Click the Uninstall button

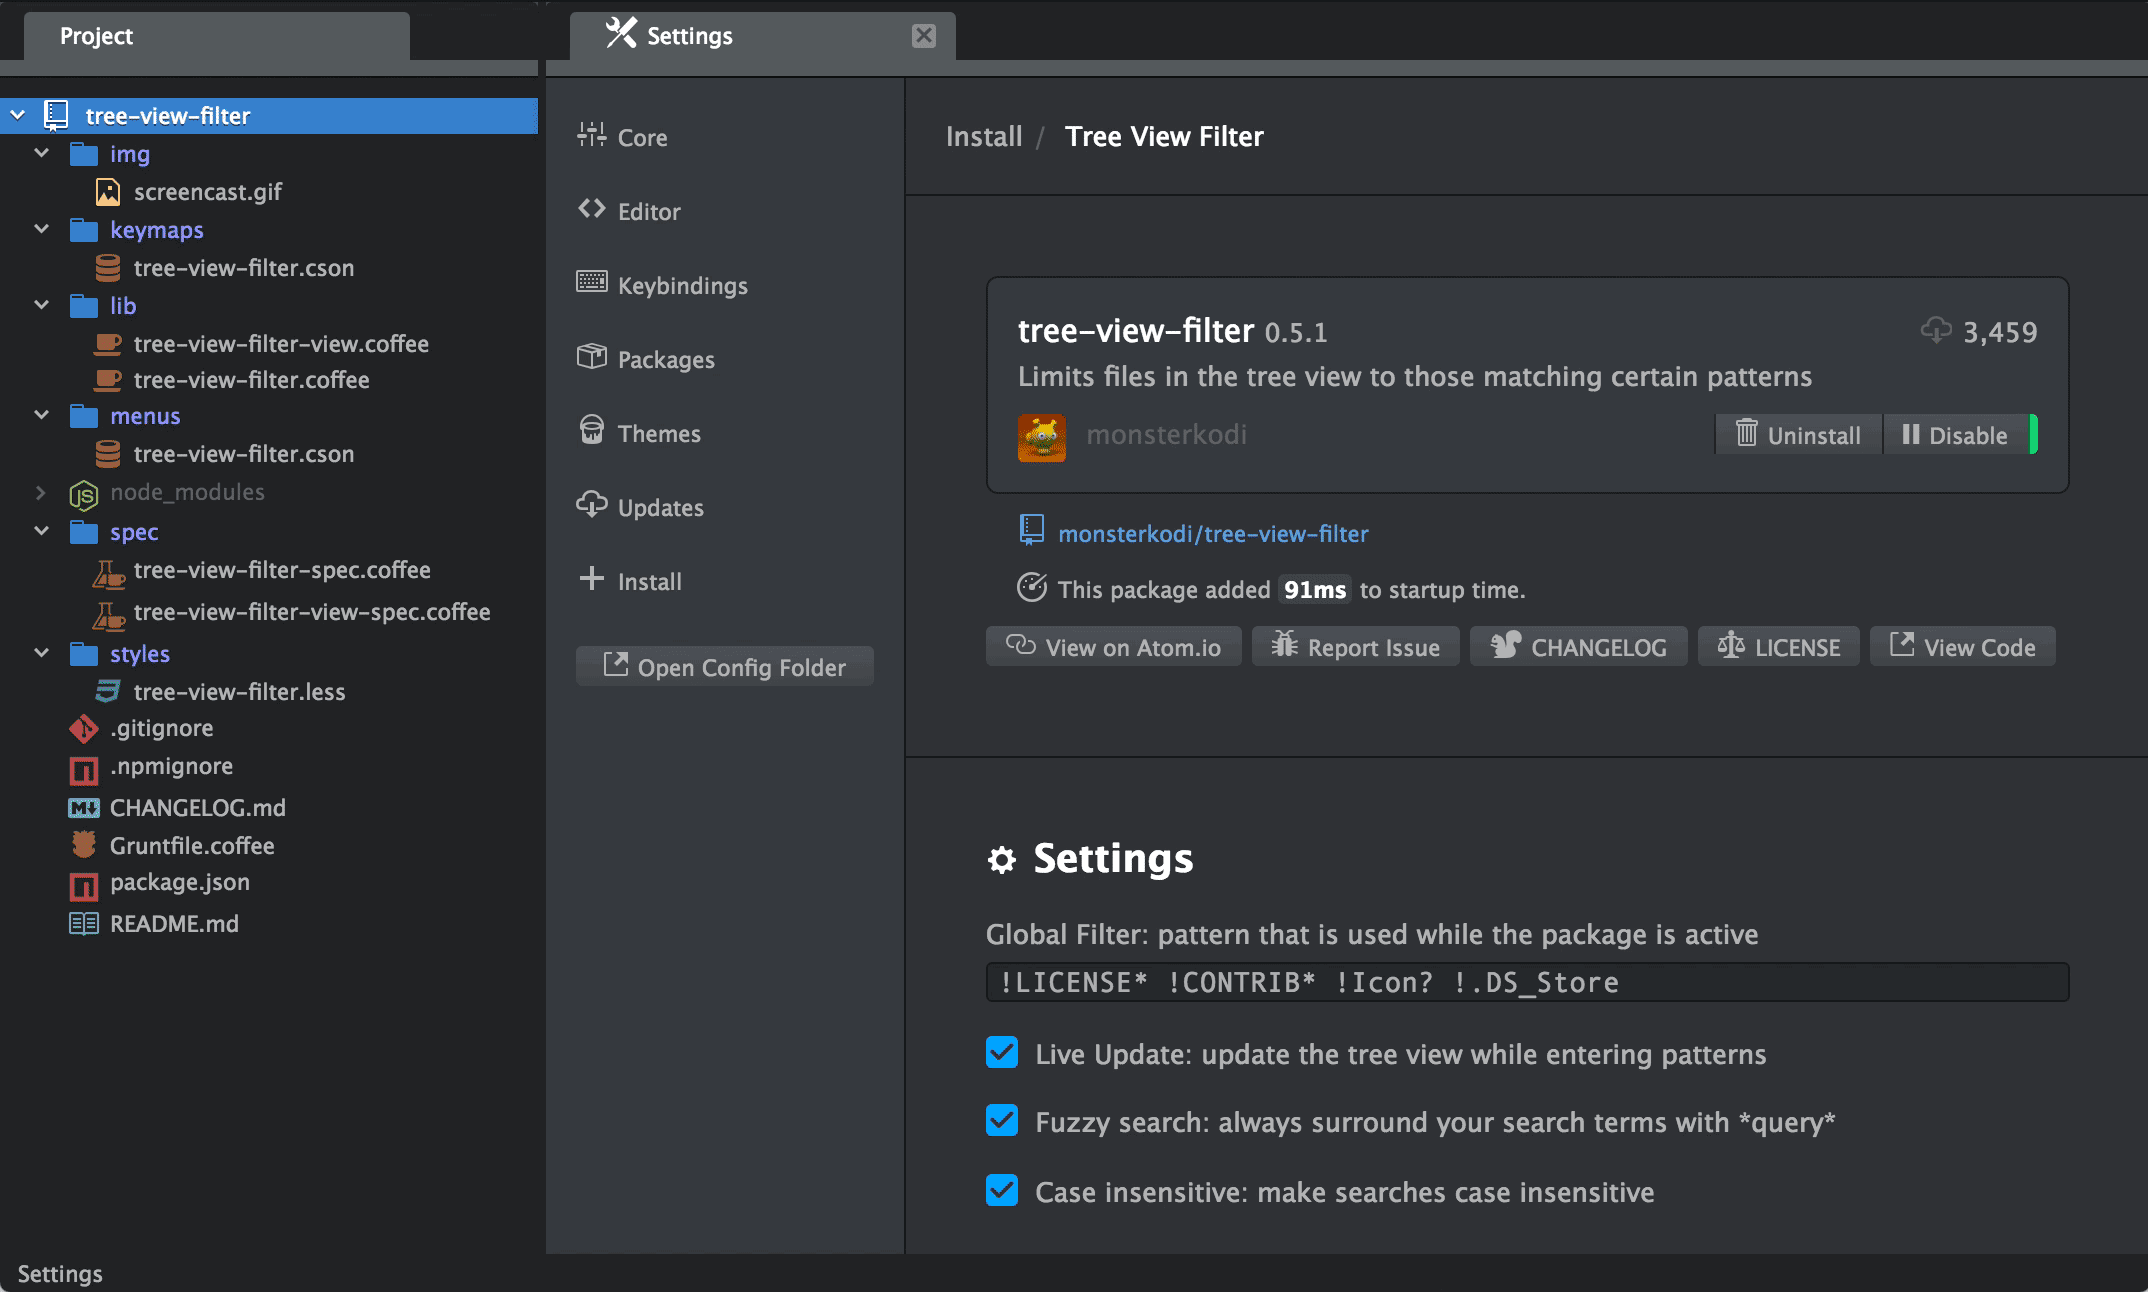(1797, 436)
